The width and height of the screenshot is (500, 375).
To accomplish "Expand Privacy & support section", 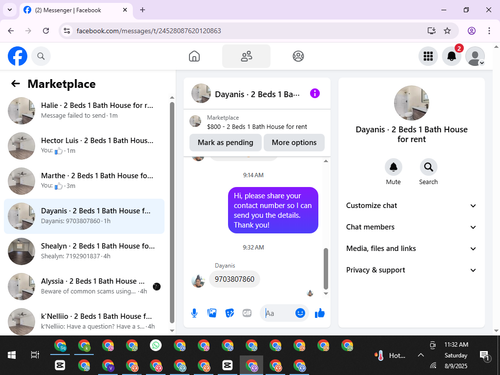I will (411, 270).
